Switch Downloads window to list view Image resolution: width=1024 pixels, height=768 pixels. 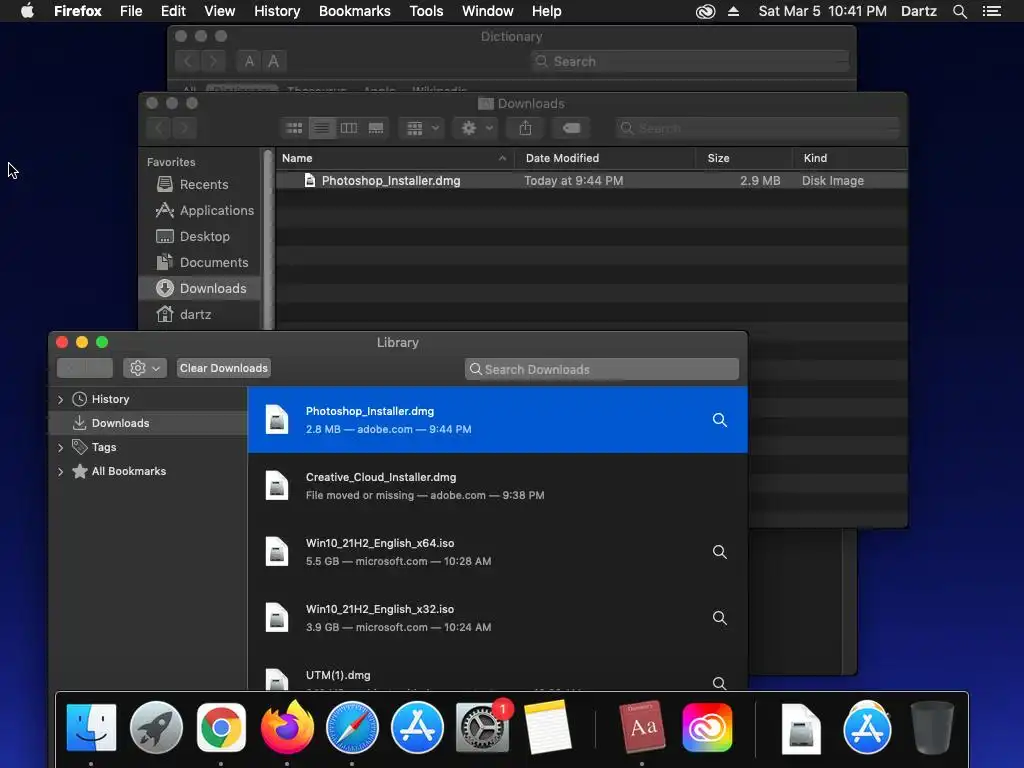click(321, 128)
